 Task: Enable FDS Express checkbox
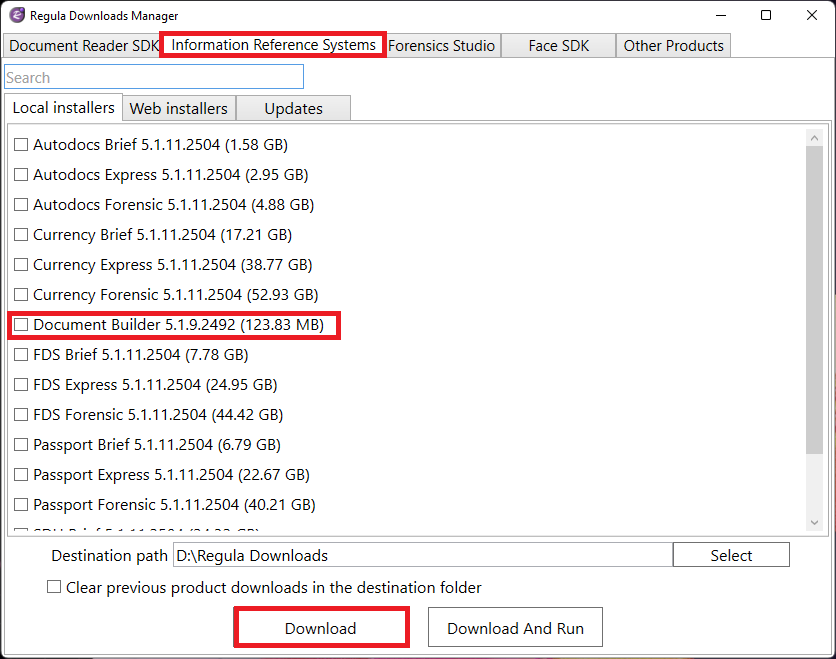pyautogui.click(x=21, y=384)
